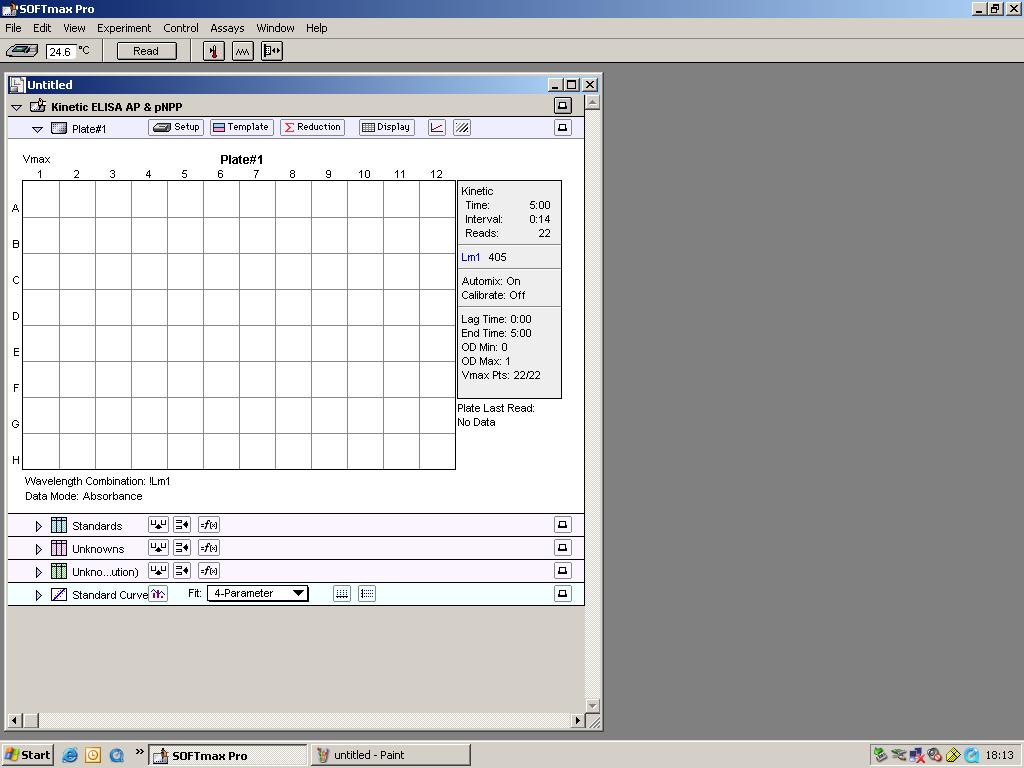The height and width of the screenshot is (768, 1024).
Task: Expand the Standard Curve section
Action: (39, 595)
